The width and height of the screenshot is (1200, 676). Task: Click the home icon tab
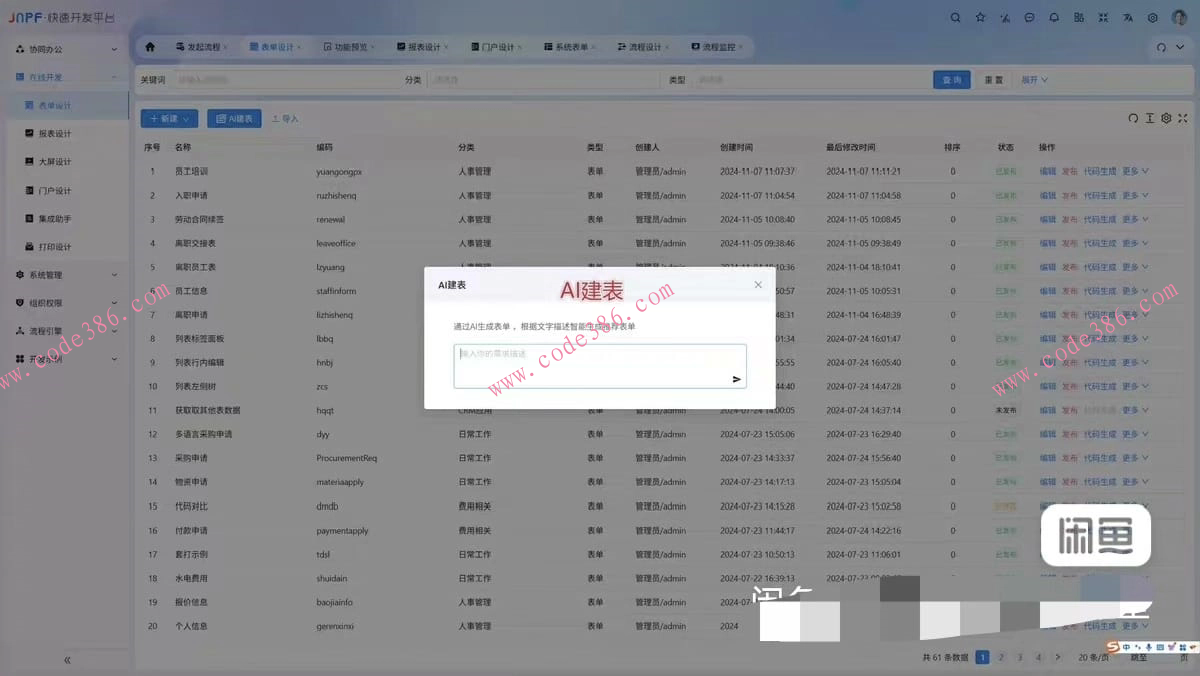click(x=150, y=47)
